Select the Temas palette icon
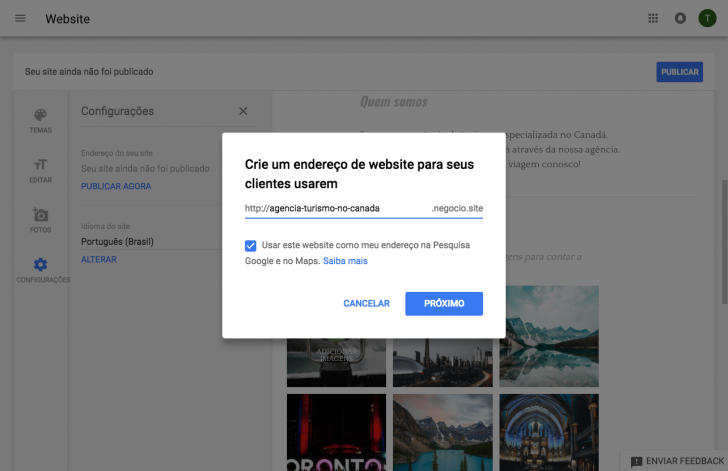 pyautogui.click(x=40, y=115)
